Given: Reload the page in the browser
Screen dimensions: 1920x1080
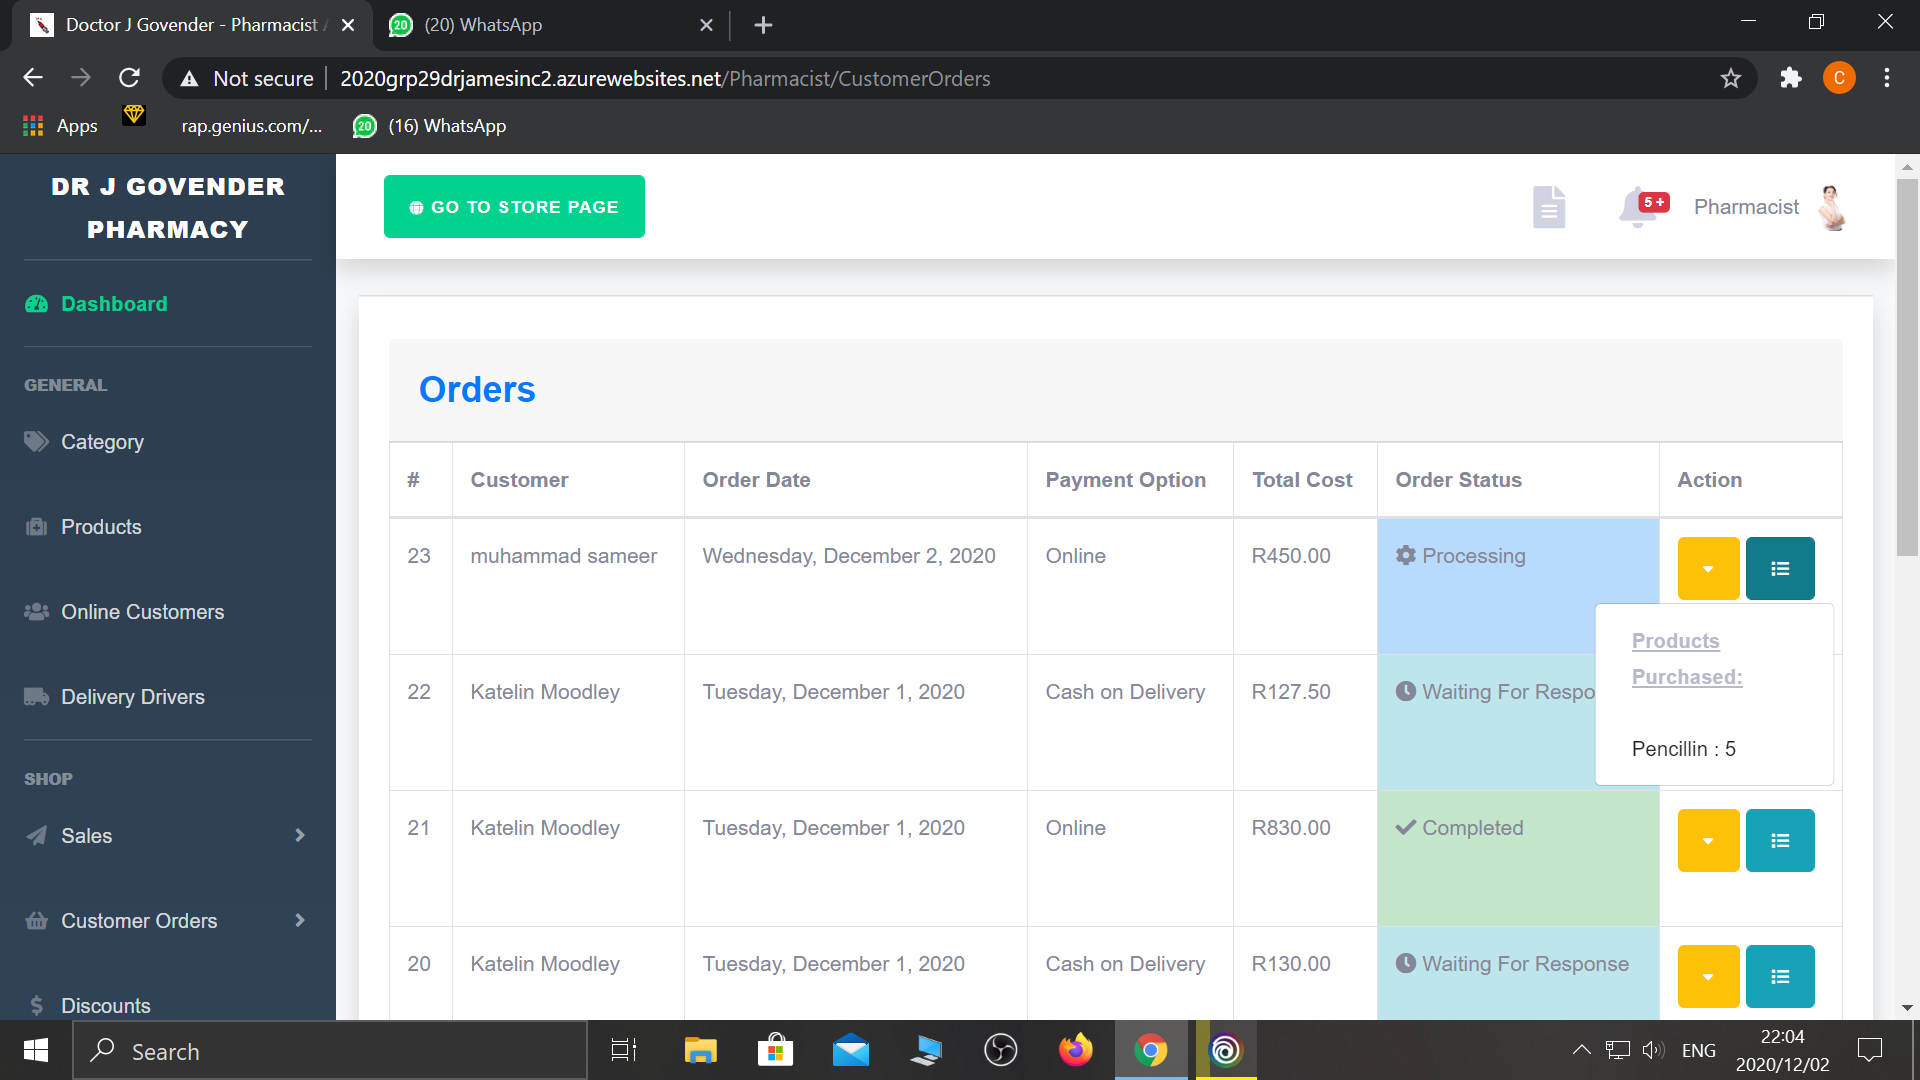Looking at the screenshot, I should coord(129,79).
